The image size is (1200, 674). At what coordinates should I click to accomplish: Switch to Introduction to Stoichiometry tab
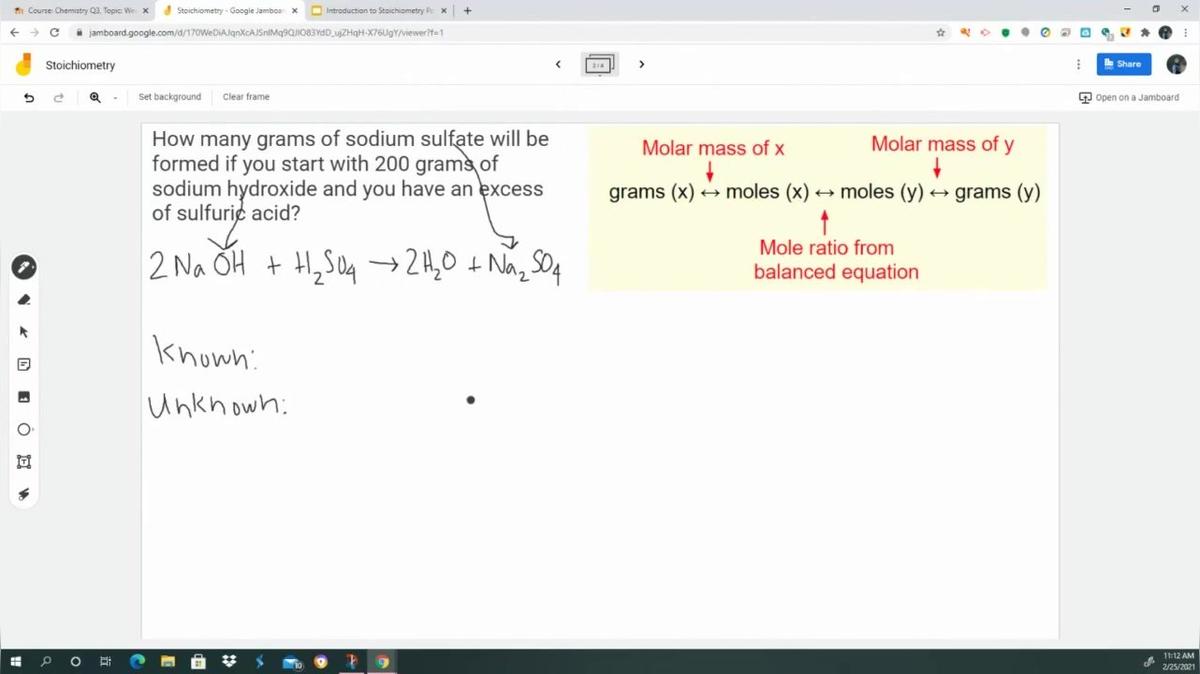point(376,11)
